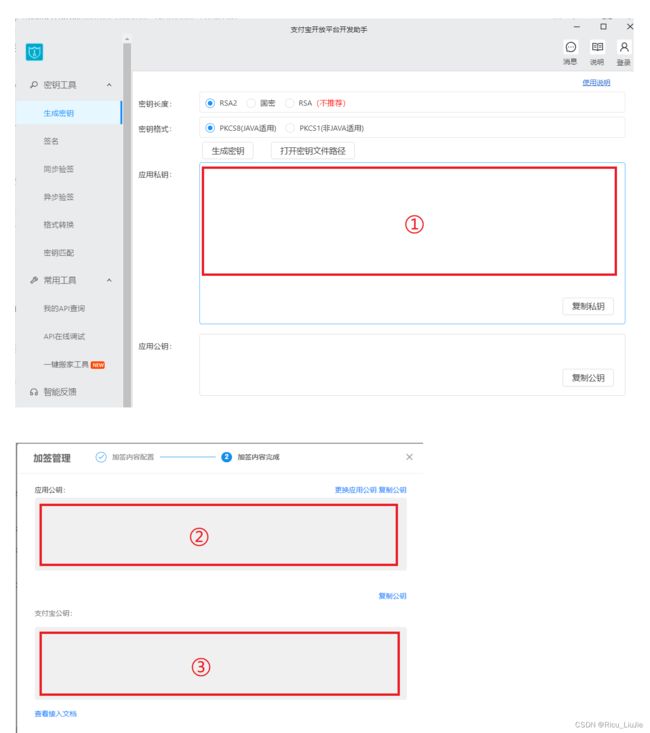Open the 使用说明 link

click(596, 83)
